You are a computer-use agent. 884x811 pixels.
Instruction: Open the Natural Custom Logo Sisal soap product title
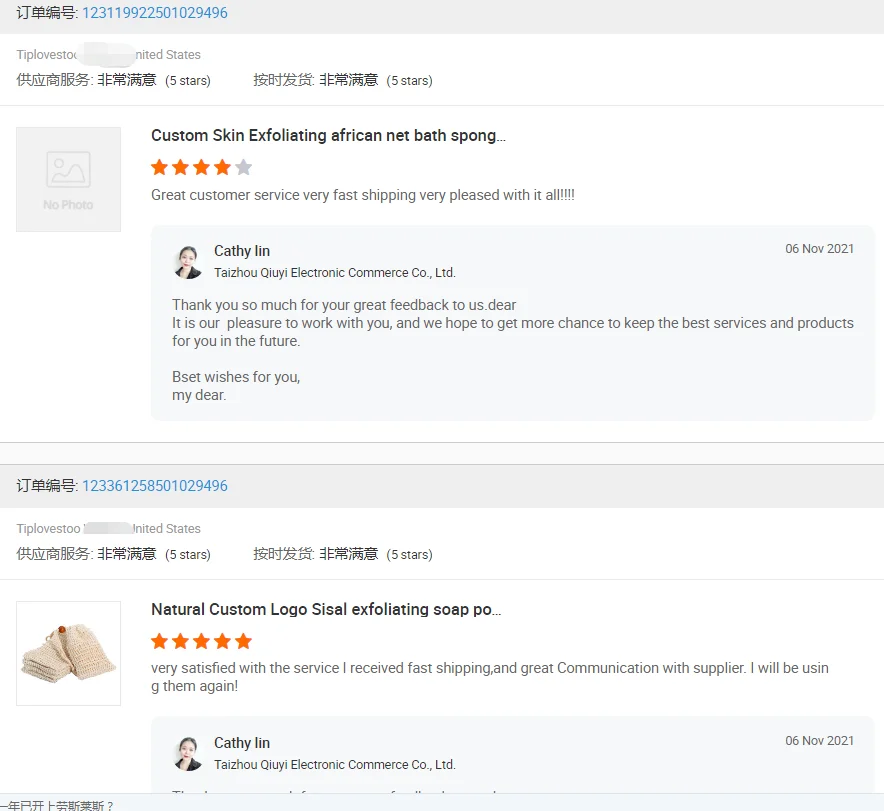click(x=326, y=610)
